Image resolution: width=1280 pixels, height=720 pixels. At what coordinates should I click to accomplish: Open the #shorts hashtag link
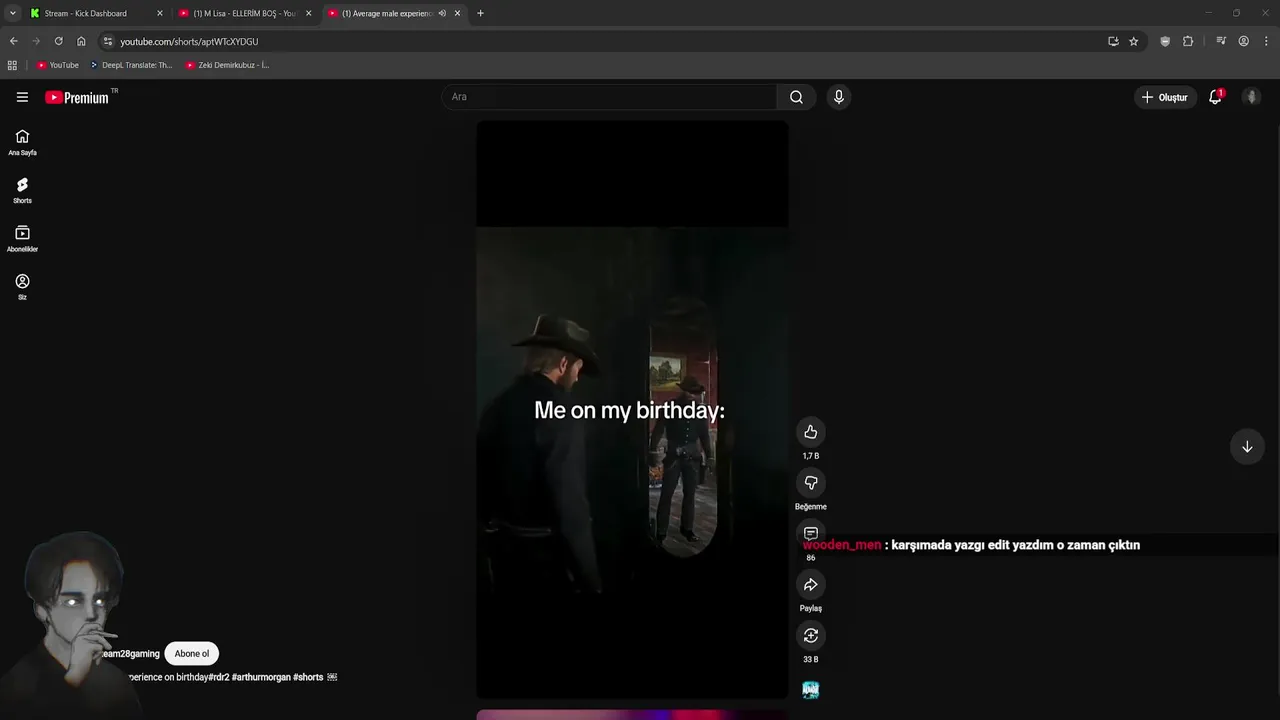pos(308,677)
